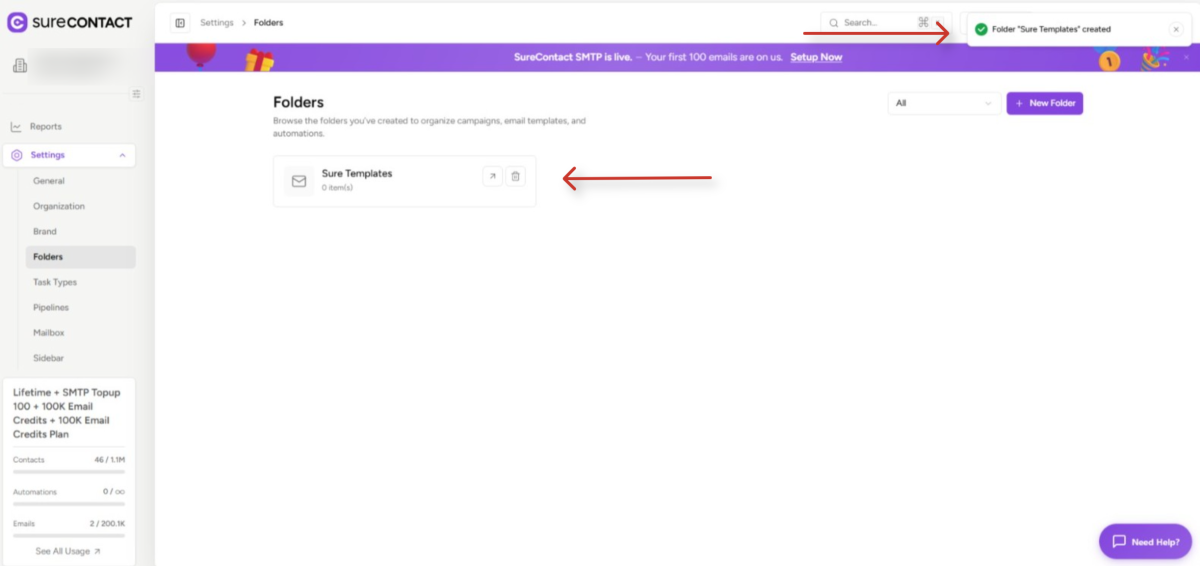Click the Folders breadcrumb
This screenshot has height=566, width=1200.
(268, 22)
